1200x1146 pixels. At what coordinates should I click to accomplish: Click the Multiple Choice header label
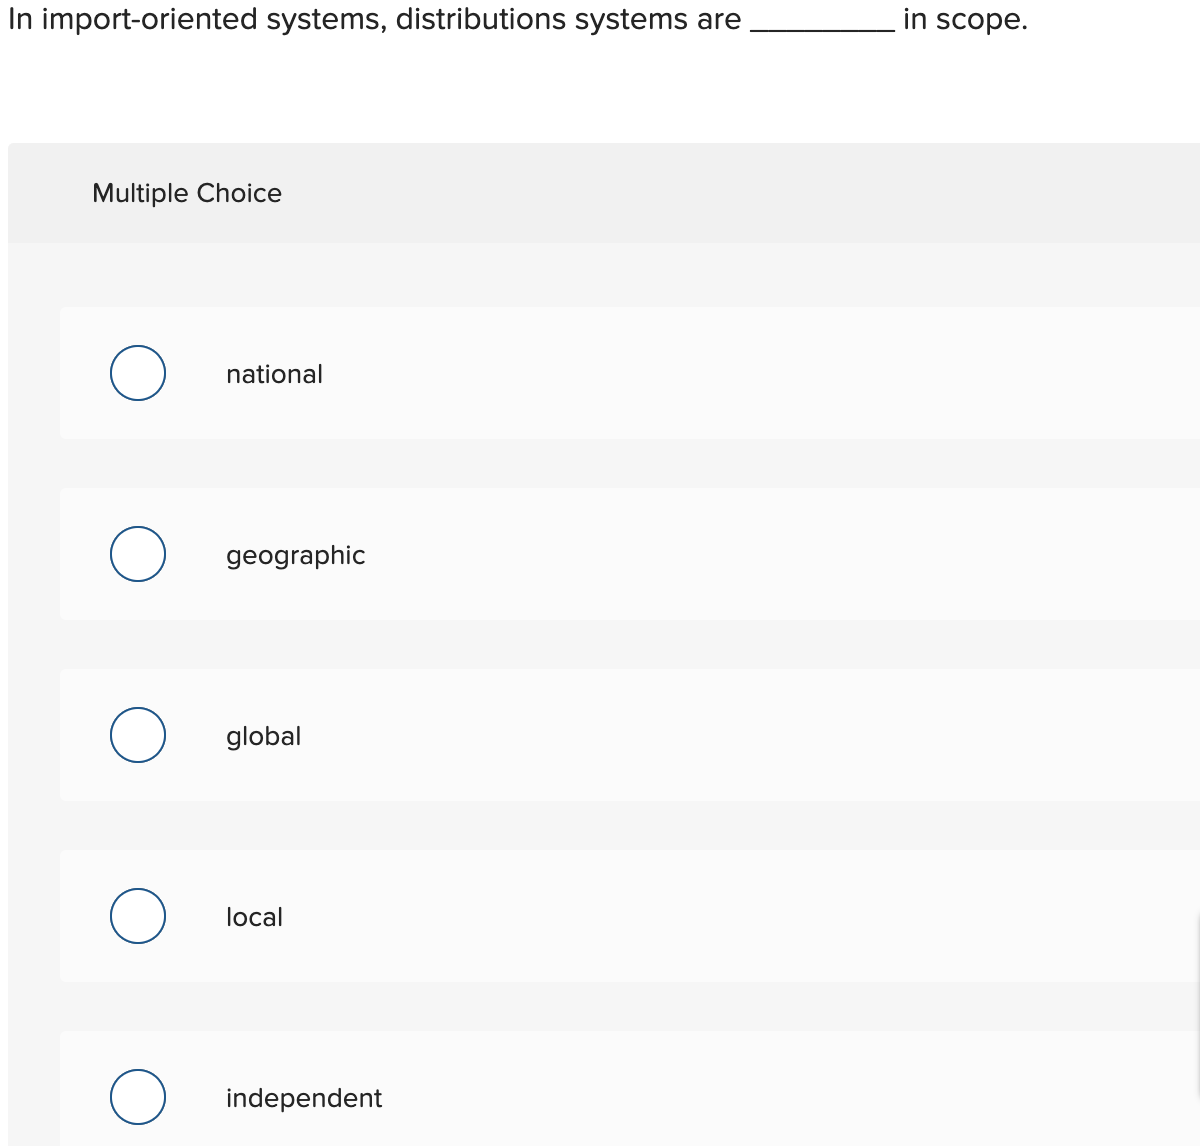pos(187,193)
